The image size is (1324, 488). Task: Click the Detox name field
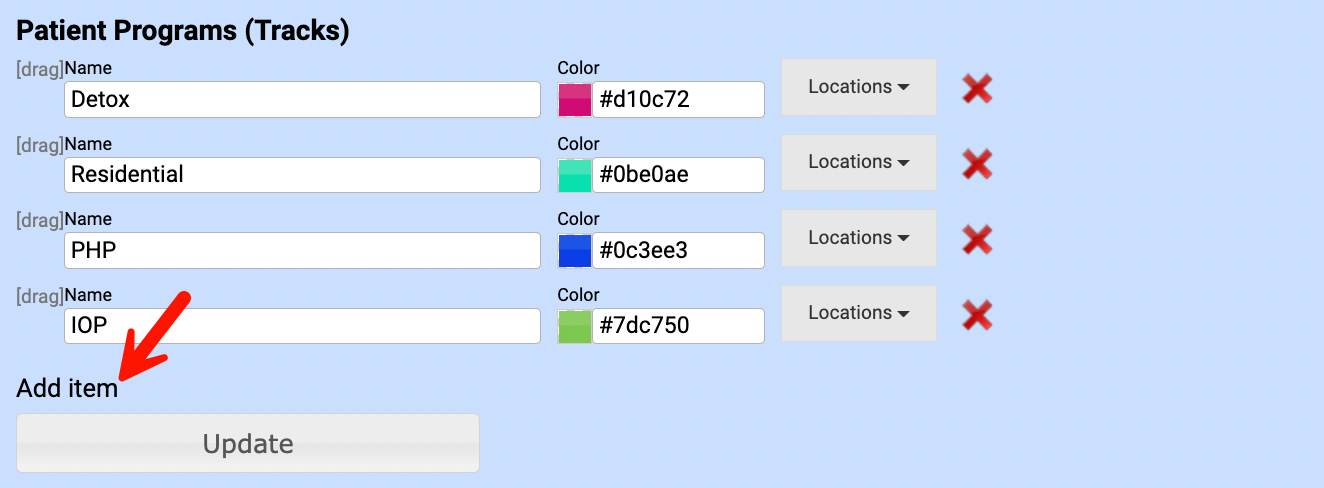[302, 100]
